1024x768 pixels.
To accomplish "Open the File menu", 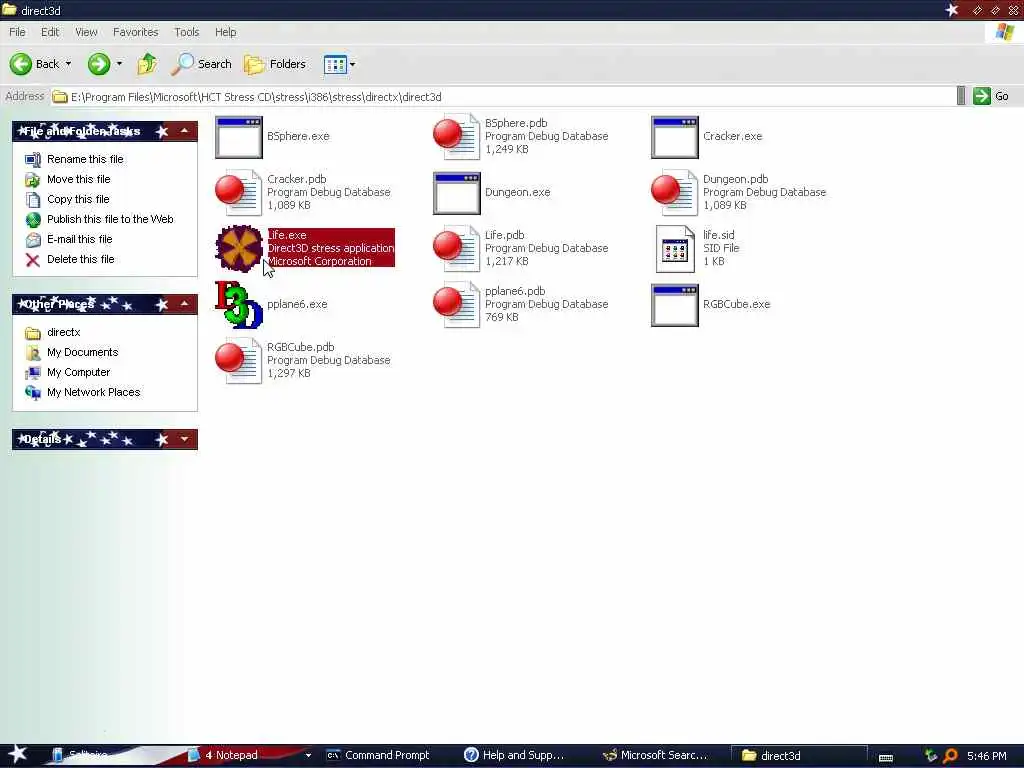I will pos(17,32).
